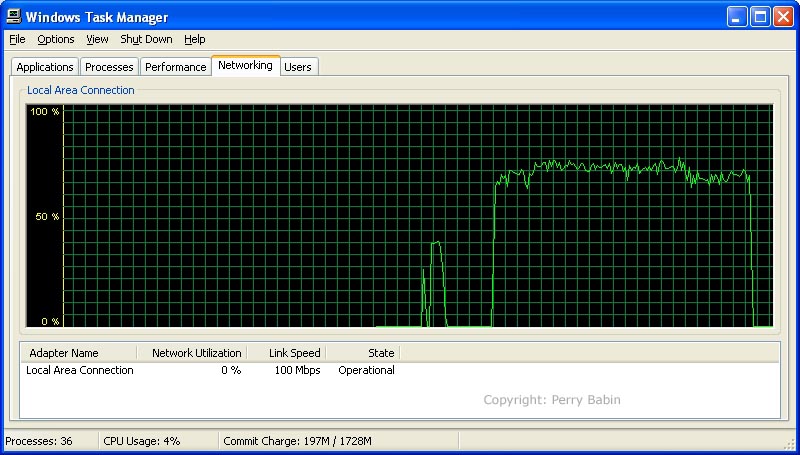Viewport: 800px width, 455px height.
Task: Select the Networking tab
Action: click(x=245, y=65)
